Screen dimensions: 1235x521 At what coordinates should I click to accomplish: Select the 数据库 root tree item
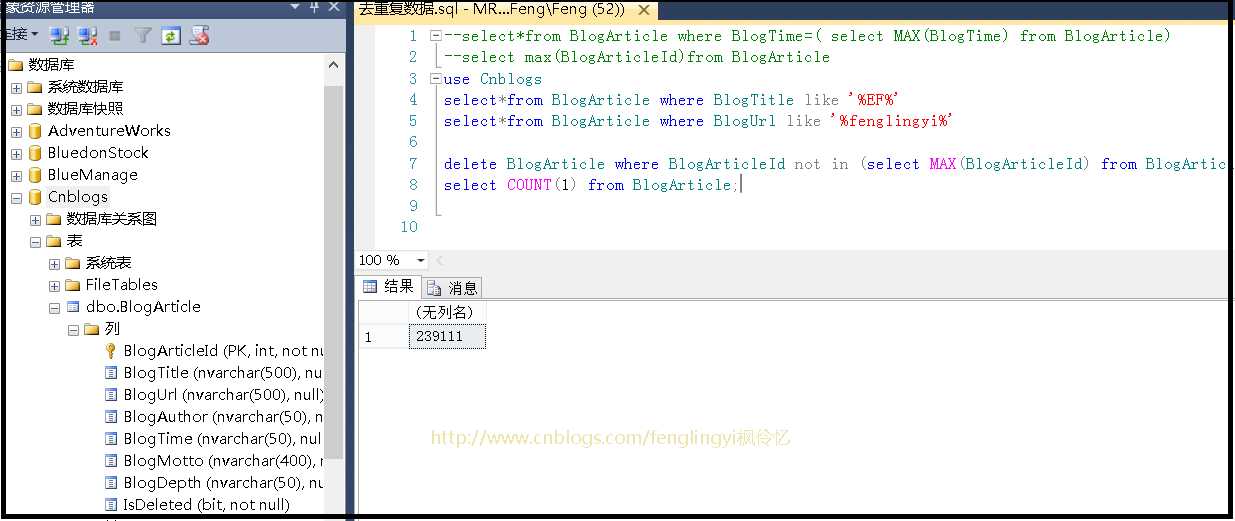[x=49, y=65]
